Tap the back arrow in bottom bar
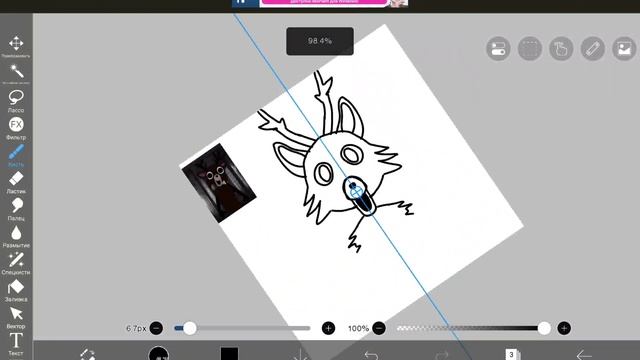The width and height of the screenshot is (640, 360). pos(584,355)
